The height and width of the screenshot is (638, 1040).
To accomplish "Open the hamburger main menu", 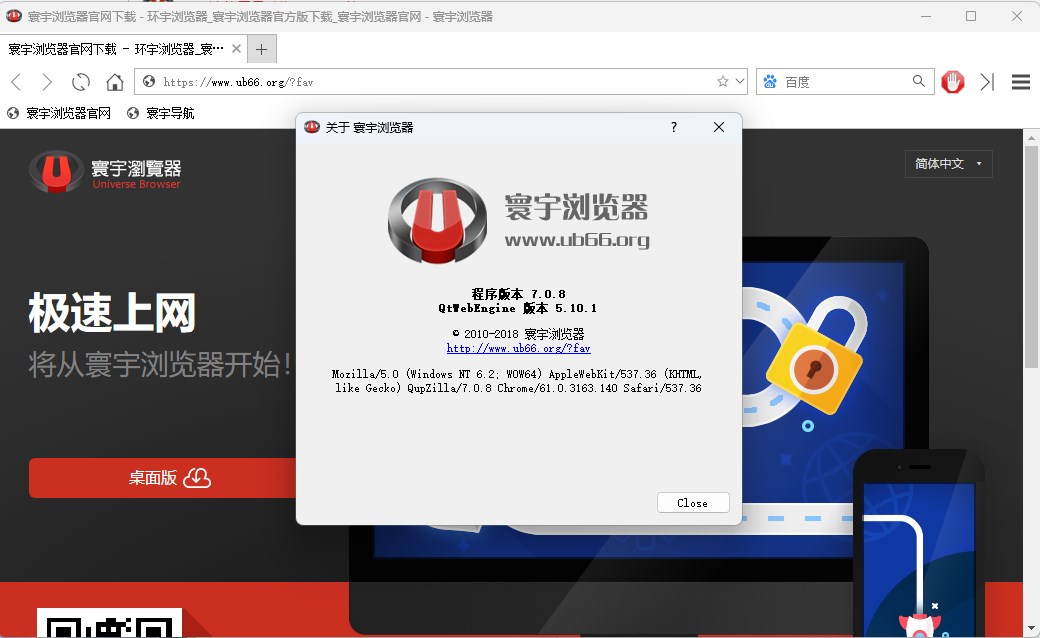I will (x=1021, y=82).
